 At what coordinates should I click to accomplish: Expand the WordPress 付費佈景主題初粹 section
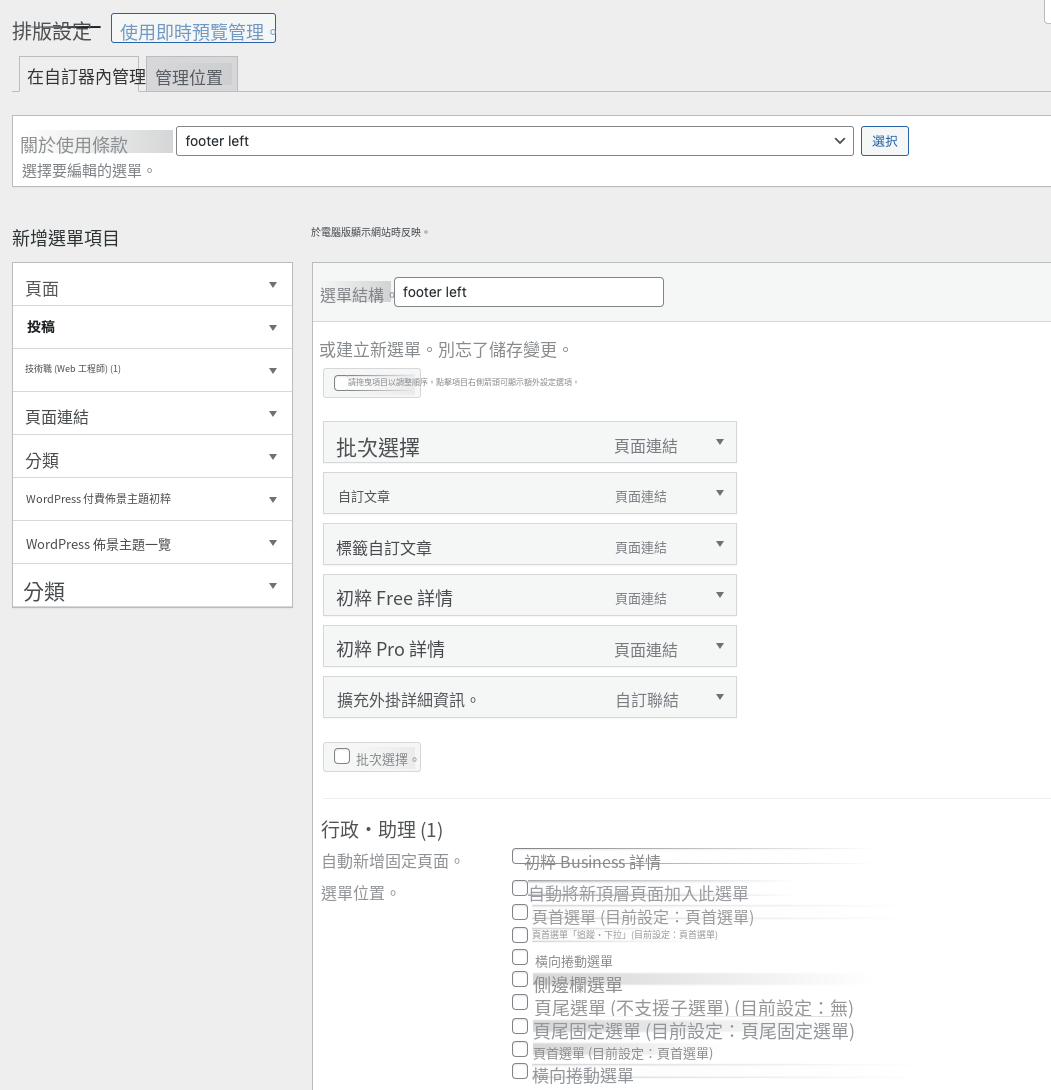tap(152, 499)
